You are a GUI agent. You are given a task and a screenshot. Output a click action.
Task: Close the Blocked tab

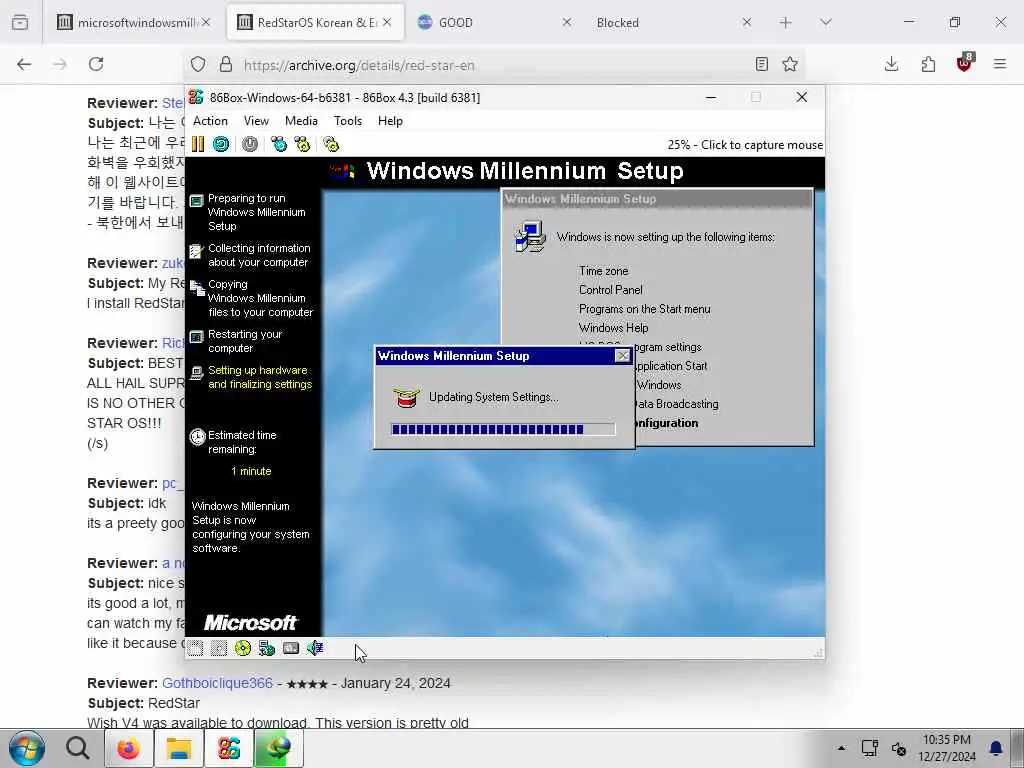click(747, 22)
